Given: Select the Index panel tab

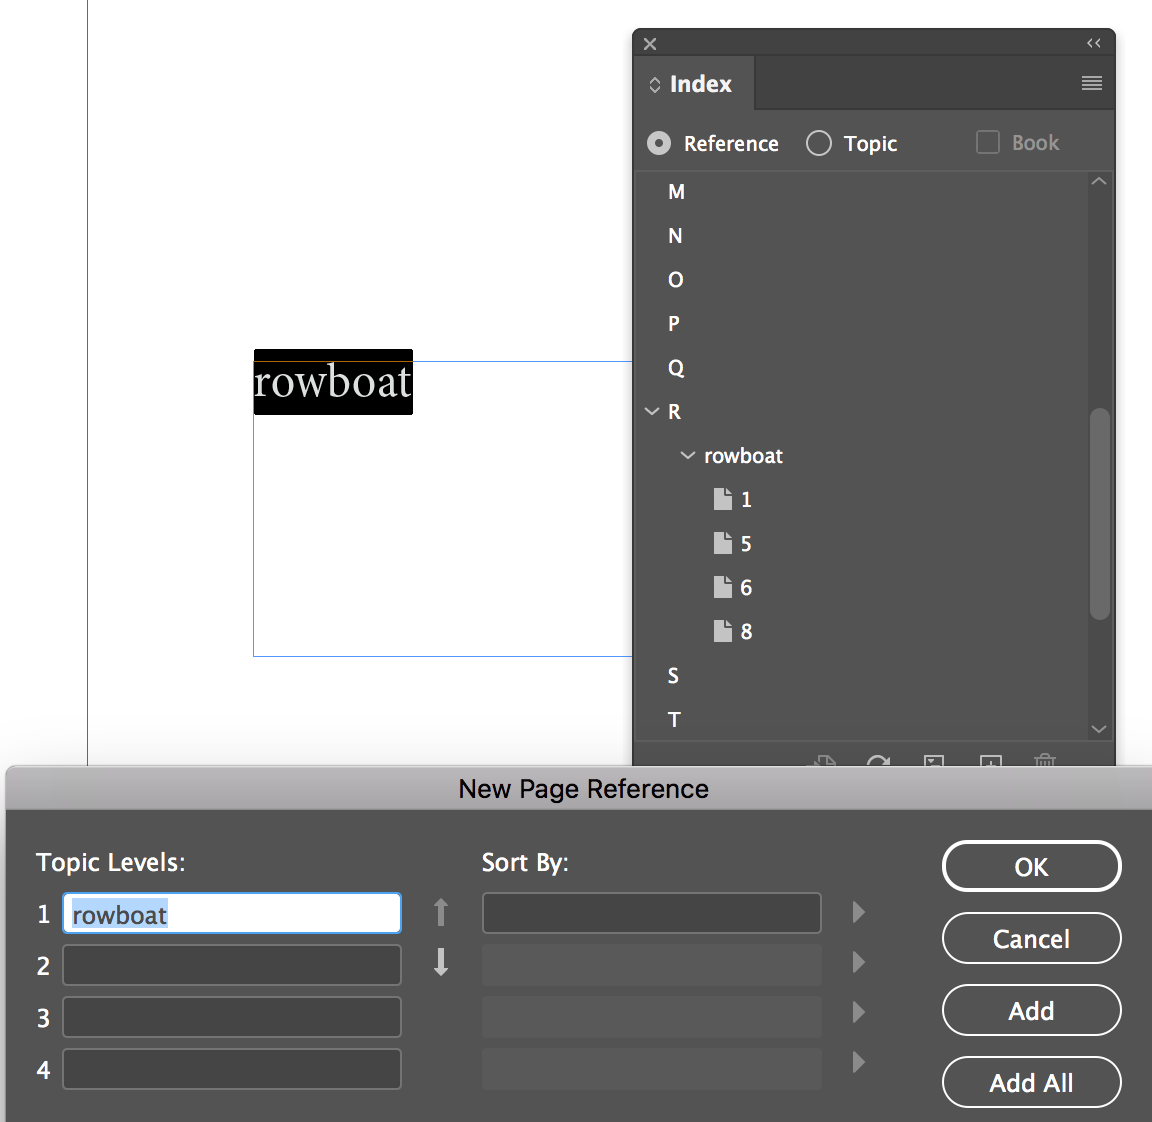Looking at the screenshot, I should pos(693,83).
